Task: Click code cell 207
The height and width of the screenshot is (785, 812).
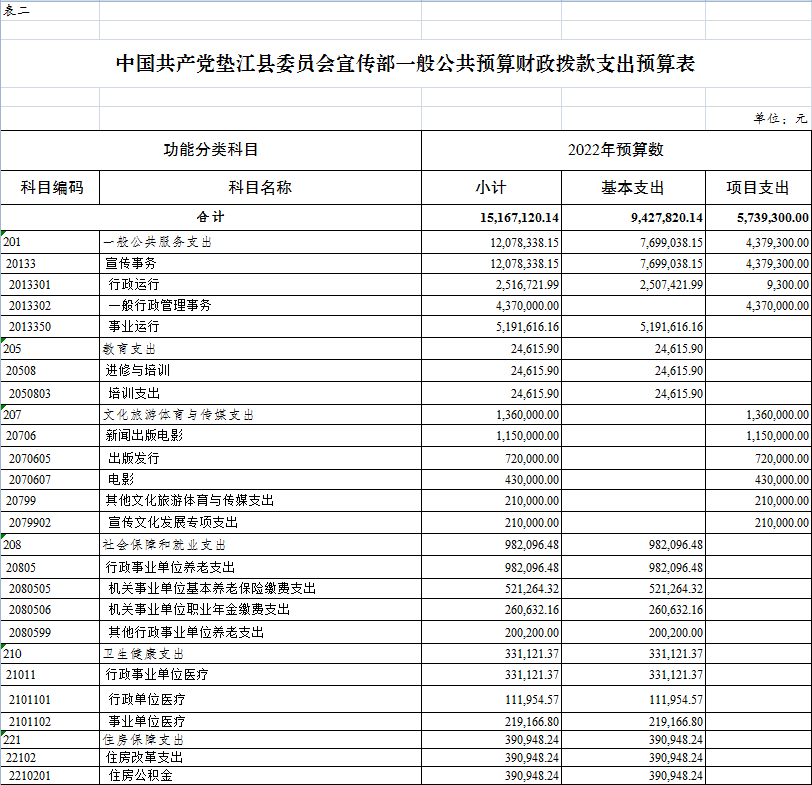Action: click(50, 415)
